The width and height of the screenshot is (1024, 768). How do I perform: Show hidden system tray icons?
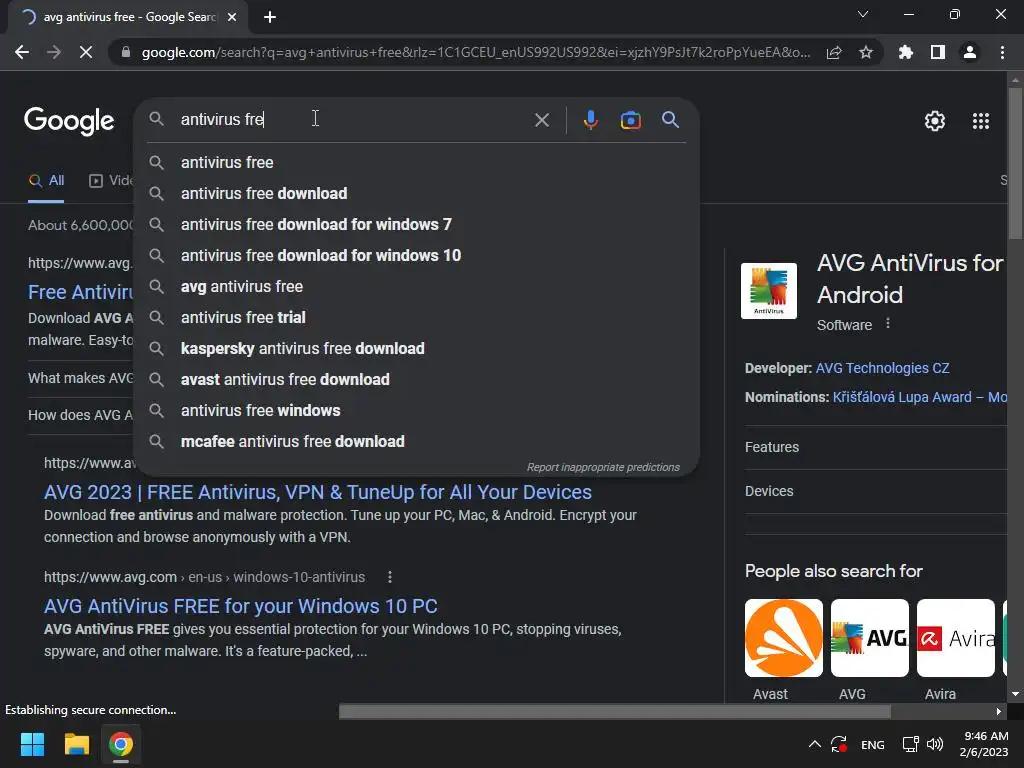(x=814, y=744)
